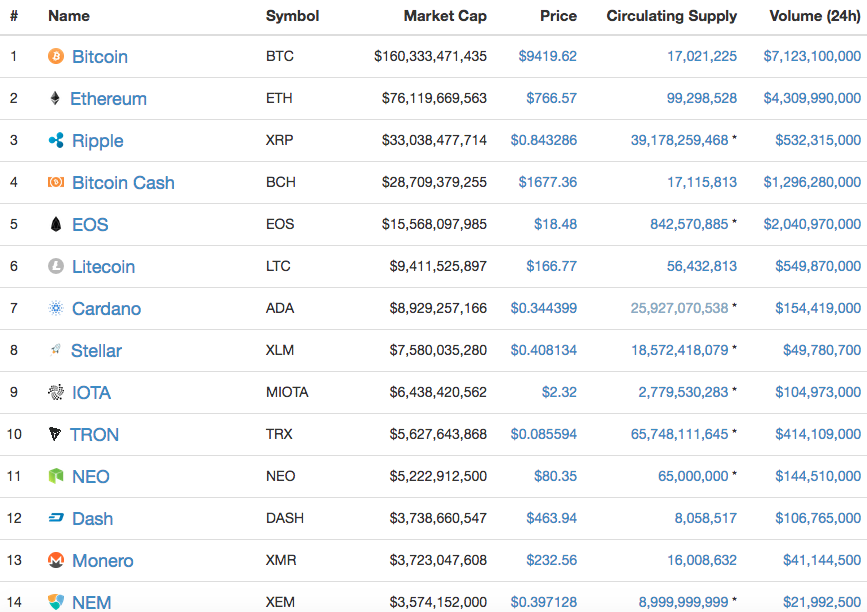Viewport: 867px width, 612px height.
Task: Open the NEM name link
Action: pos(91,602)
